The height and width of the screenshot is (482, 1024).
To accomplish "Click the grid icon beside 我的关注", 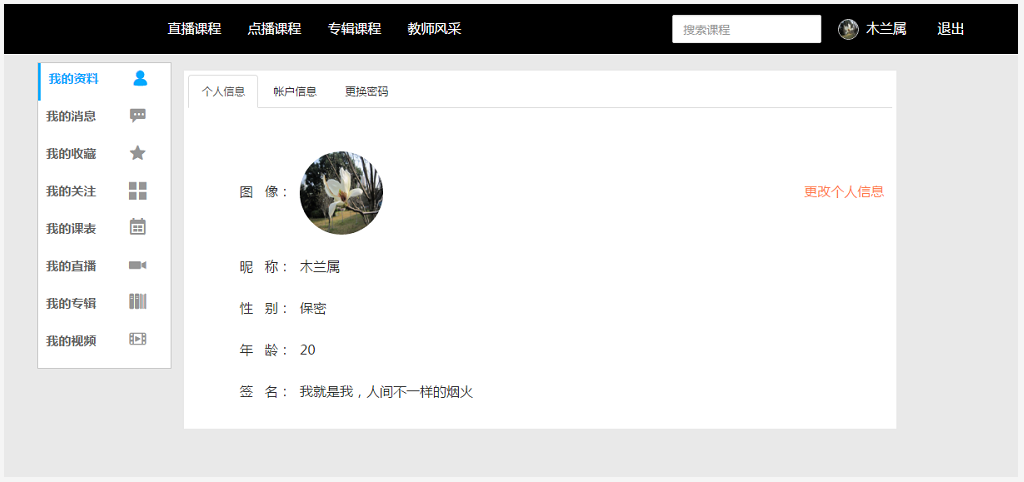I will (138, 191).
